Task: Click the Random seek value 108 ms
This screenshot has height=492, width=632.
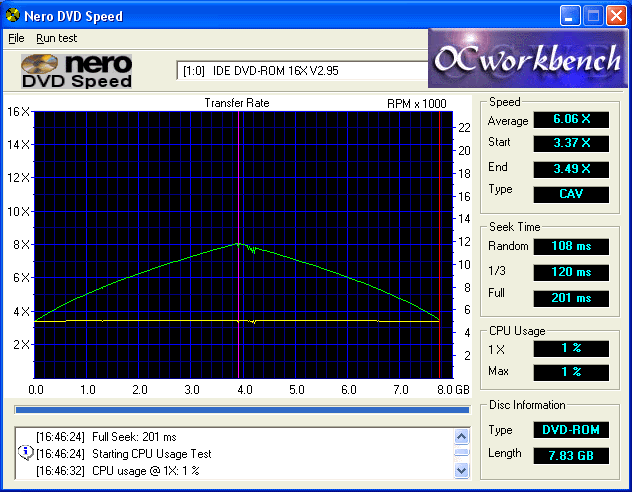Action: tap(571, 246)
